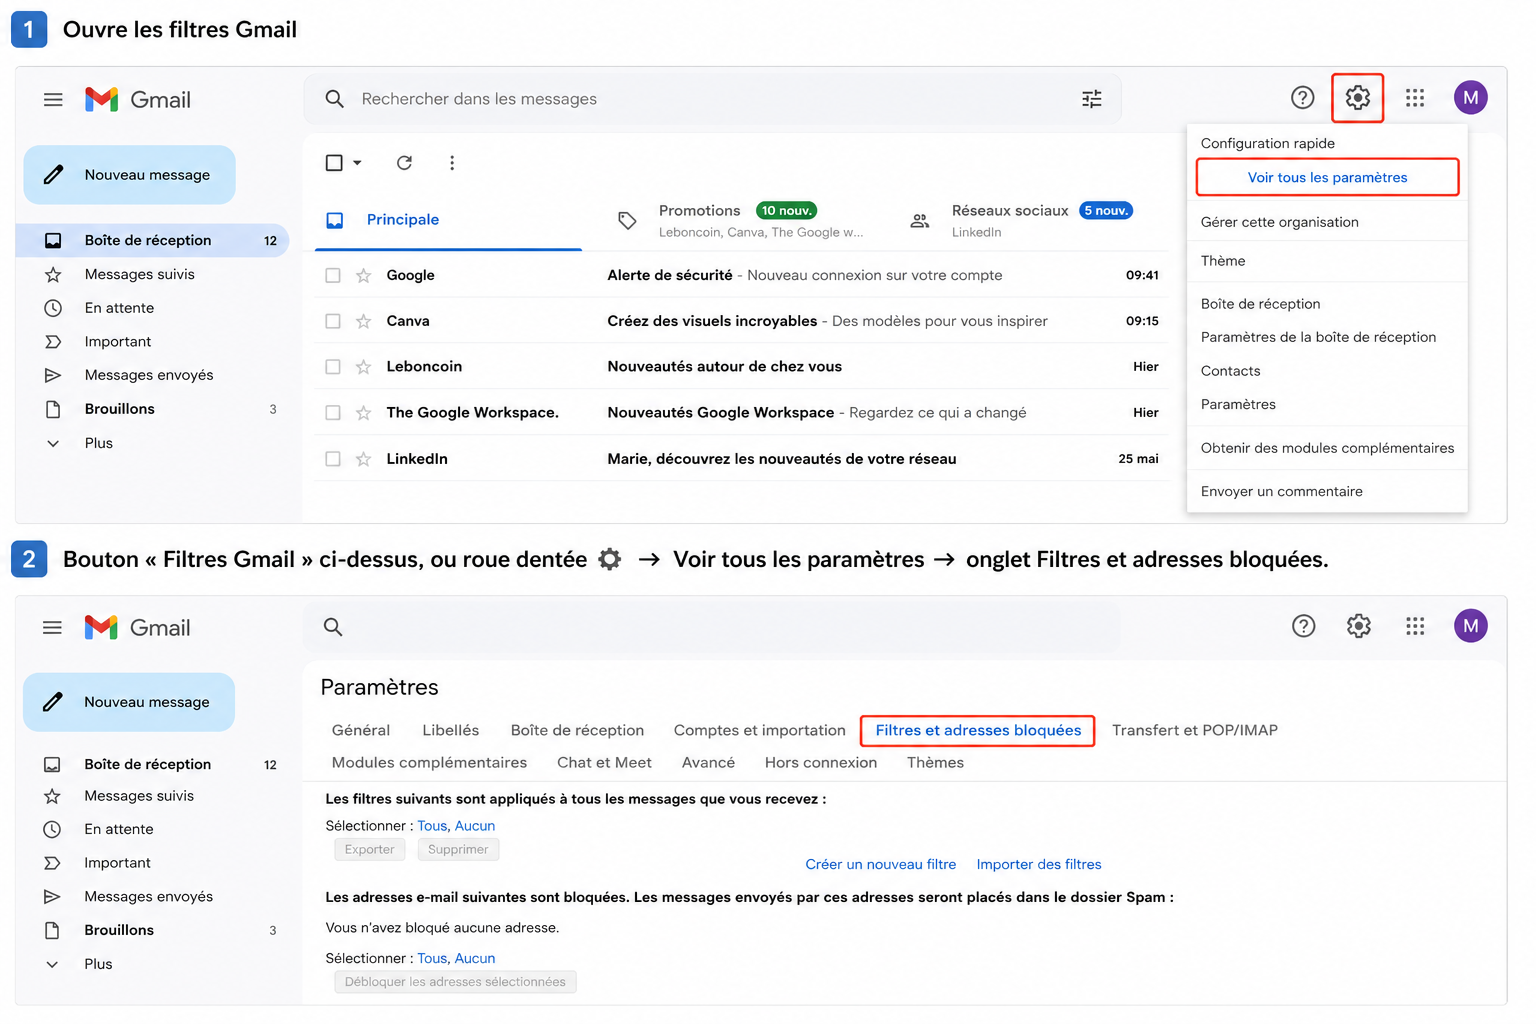Refresh the inbox message list

404,163
